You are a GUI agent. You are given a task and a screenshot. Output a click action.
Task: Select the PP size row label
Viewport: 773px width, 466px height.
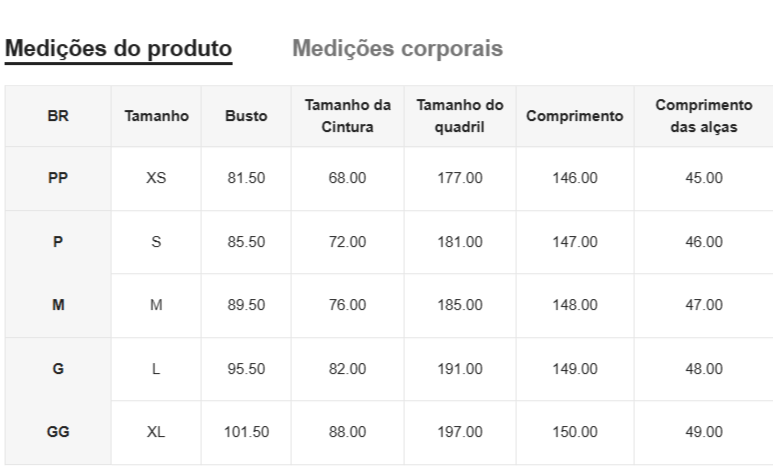pos(58,178)
